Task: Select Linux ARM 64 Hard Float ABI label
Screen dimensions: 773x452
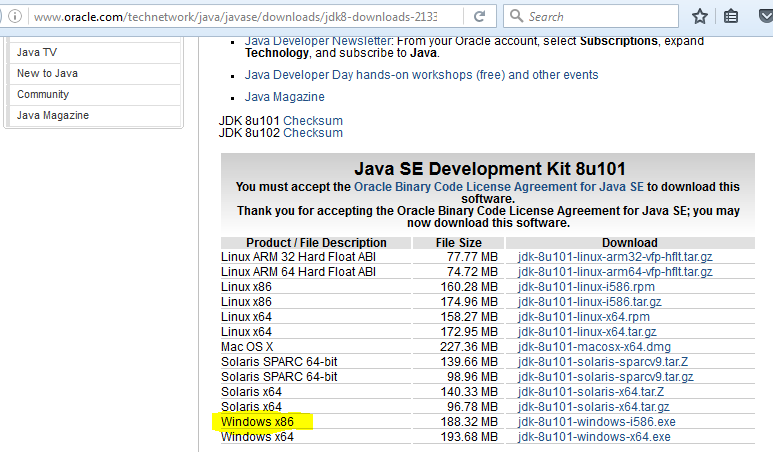Action: [x=298, y=272]
